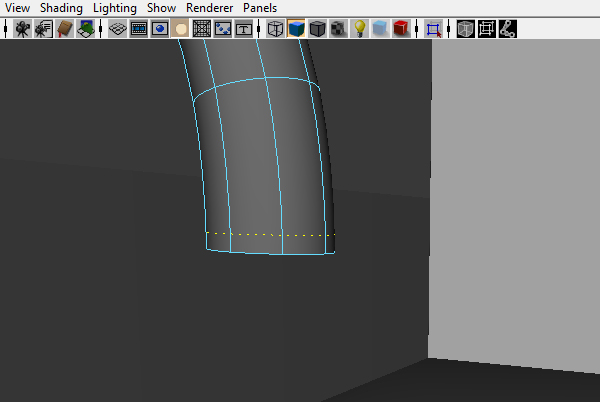This screenshot has height=402, width=600.
Task: Toggle the Resolution Gate icon
Action: click(160, 29)
